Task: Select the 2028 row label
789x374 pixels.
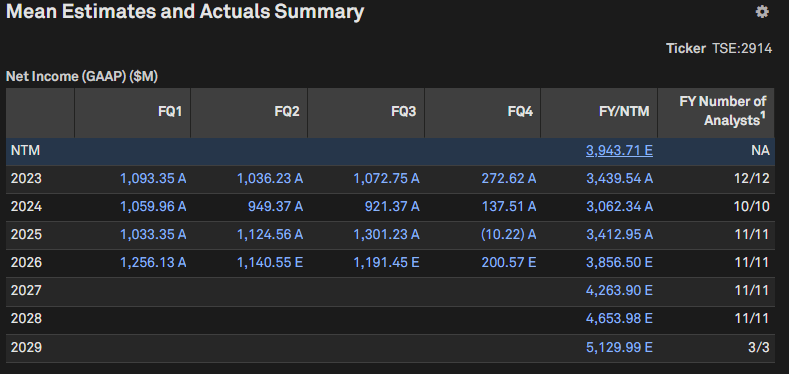Action: point(26,319)
